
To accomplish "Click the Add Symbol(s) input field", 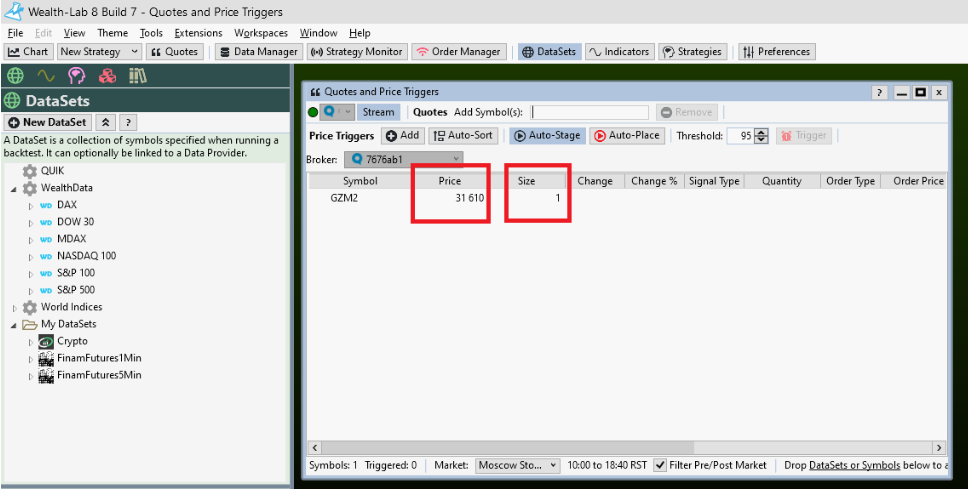I will (x=590, y=112).
